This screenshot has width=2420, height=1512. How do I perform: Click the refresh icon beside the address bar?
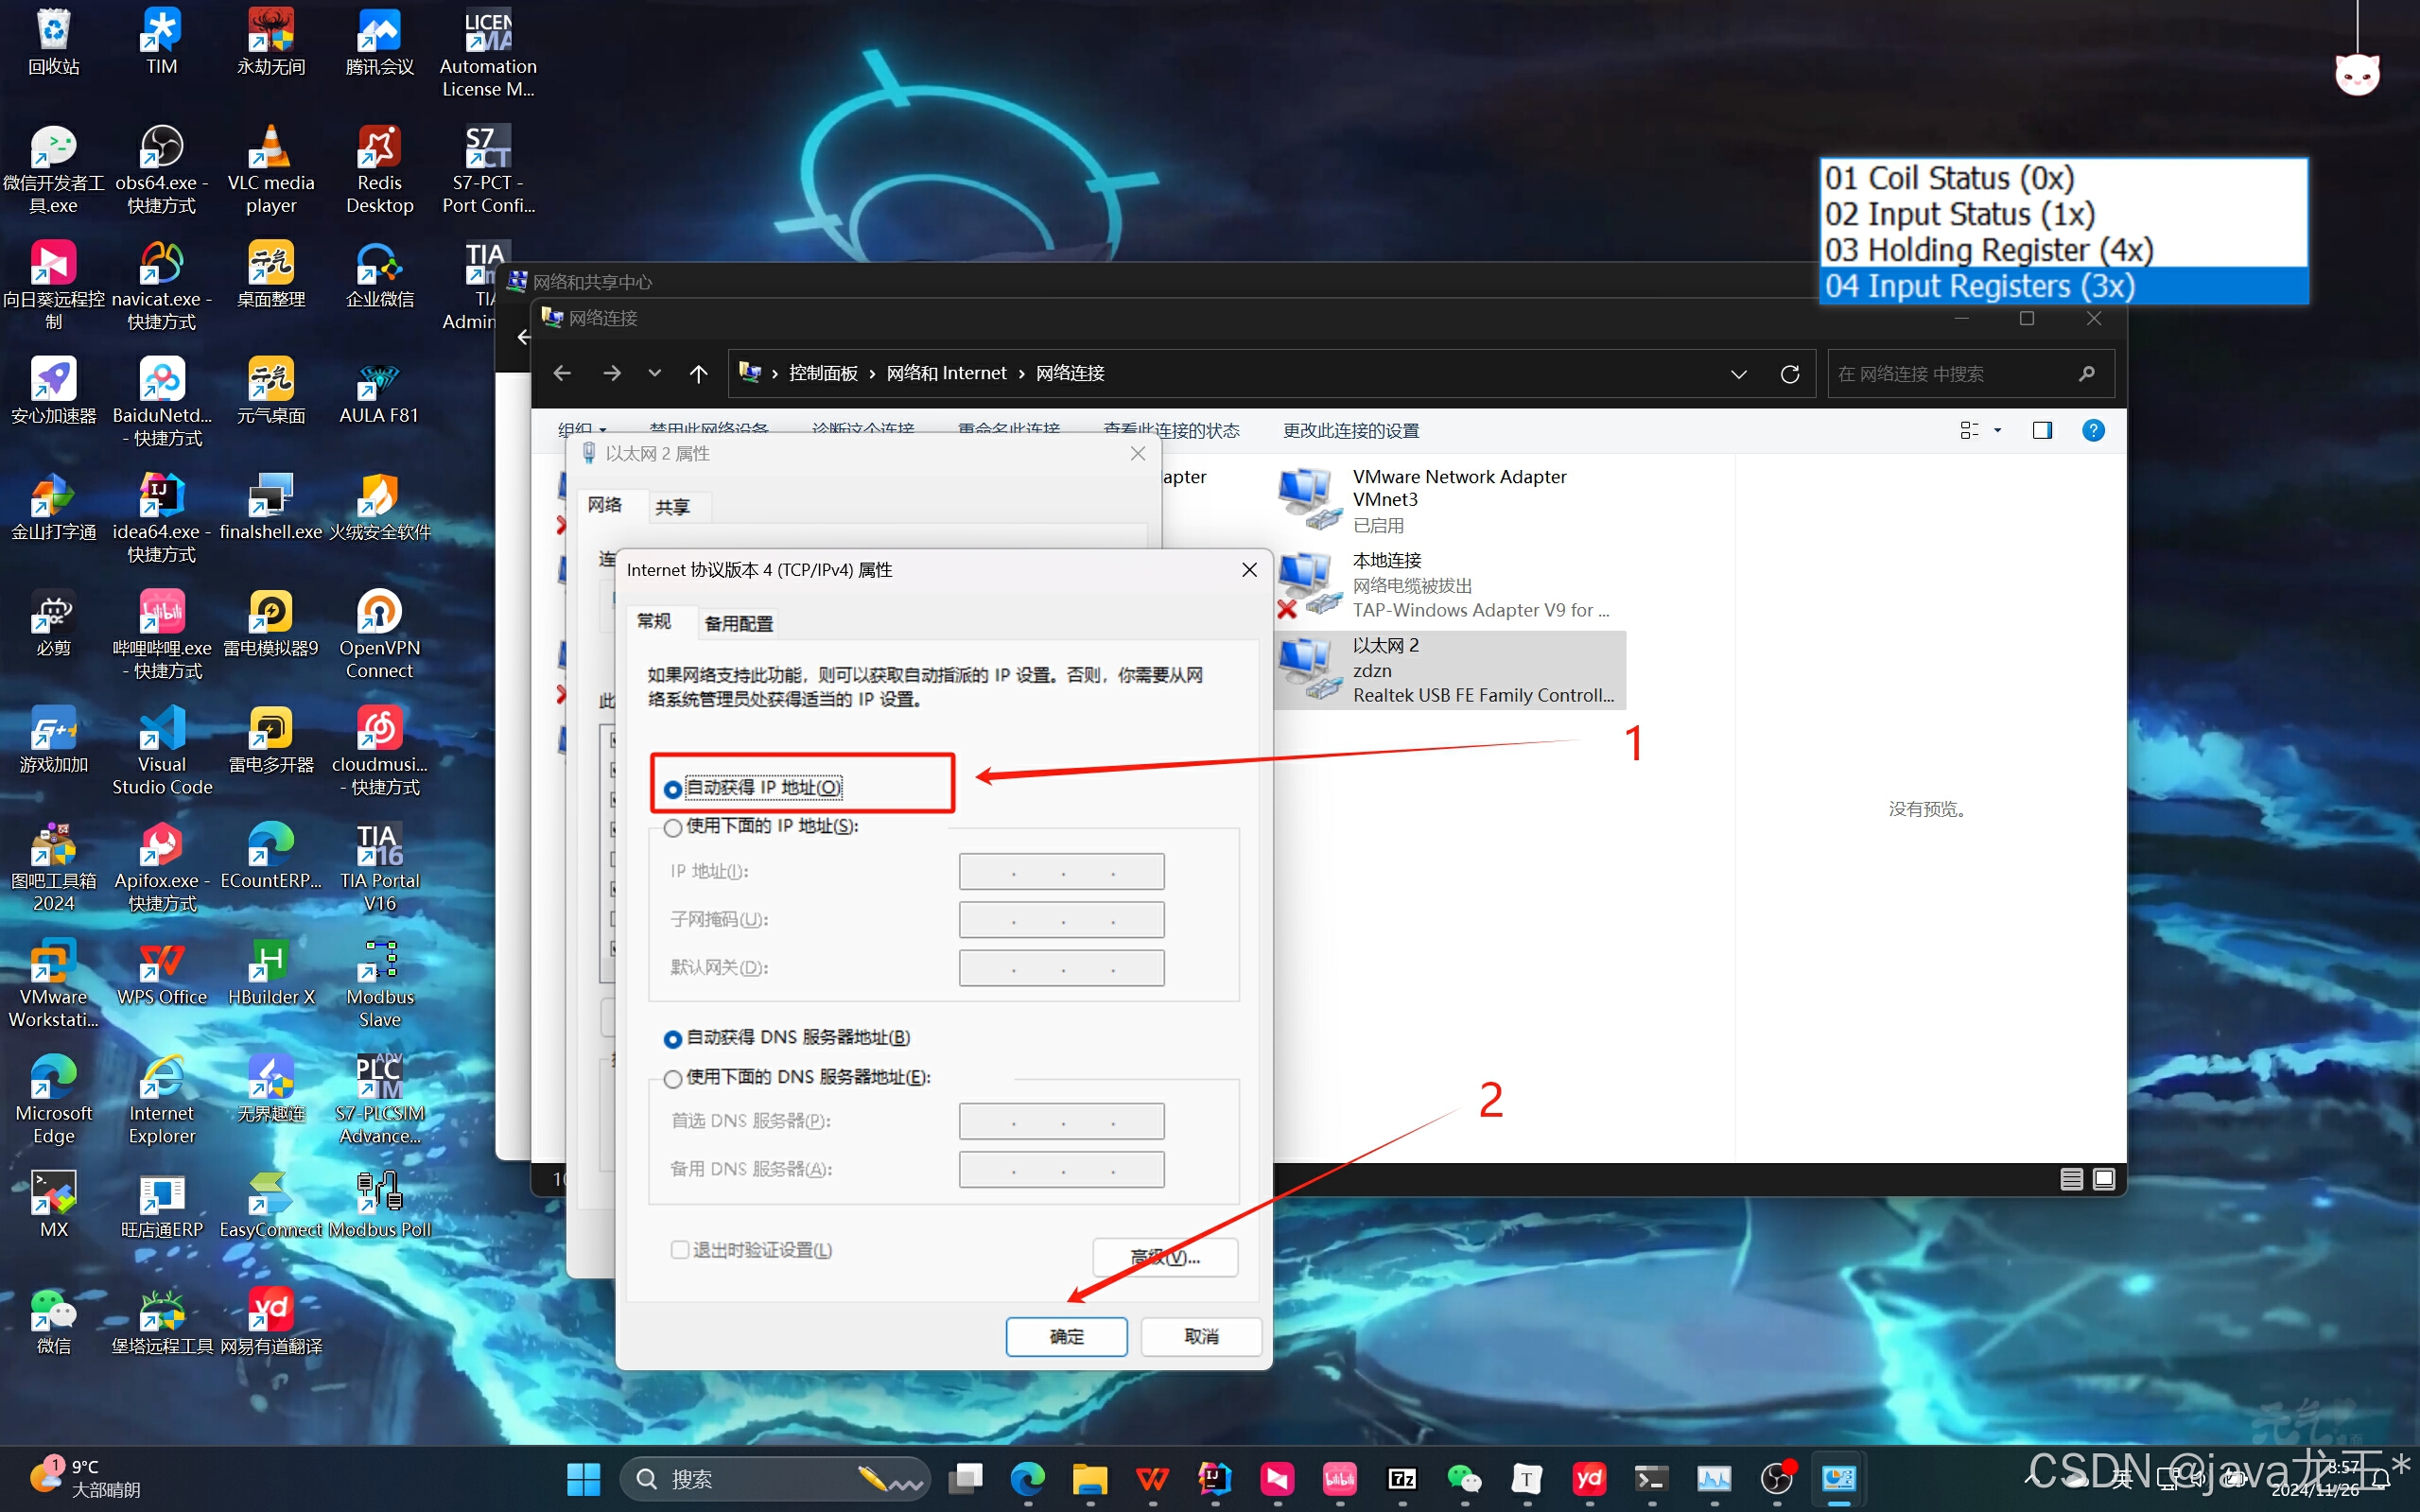tap(1789, 373)
